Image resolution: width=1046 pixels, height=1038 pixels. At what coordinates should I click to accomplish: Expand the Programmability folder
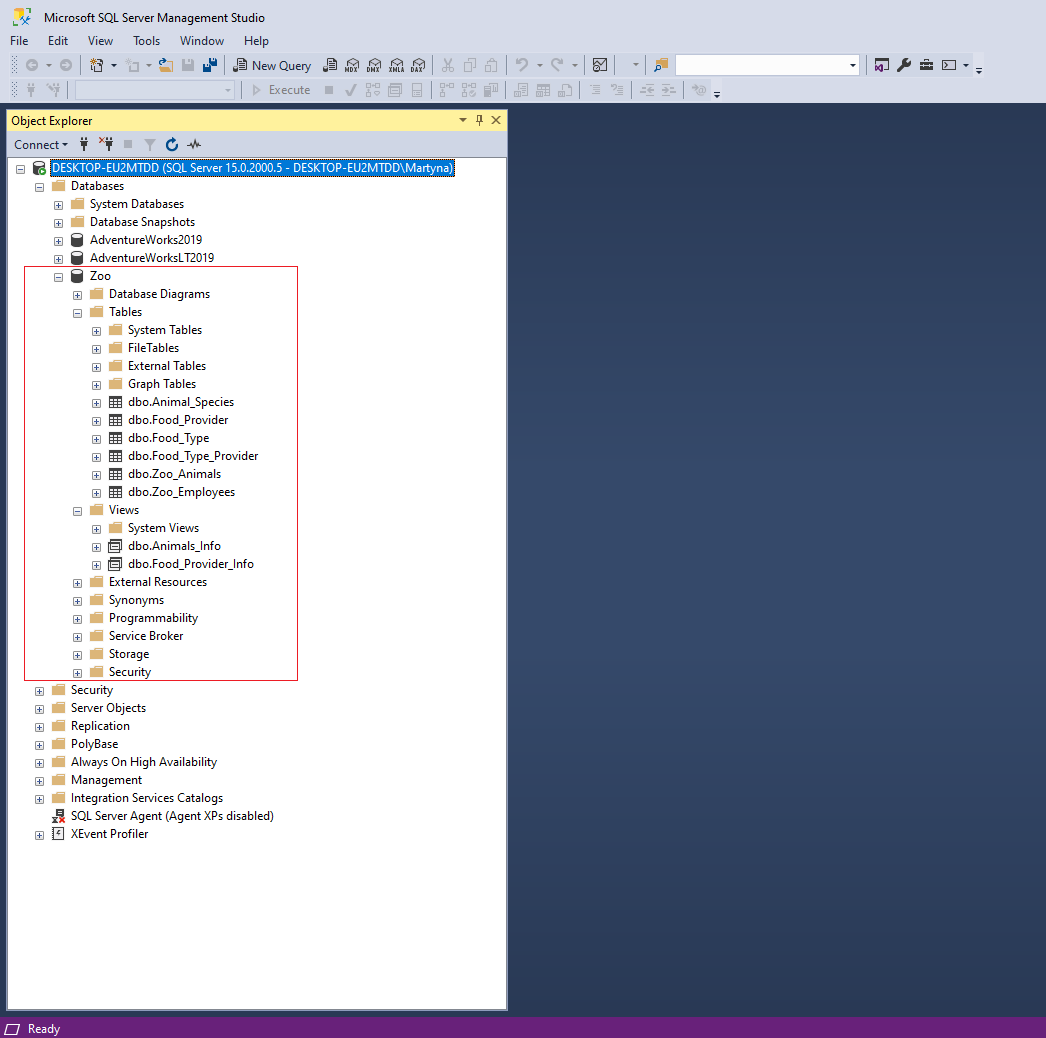point(77,619)
